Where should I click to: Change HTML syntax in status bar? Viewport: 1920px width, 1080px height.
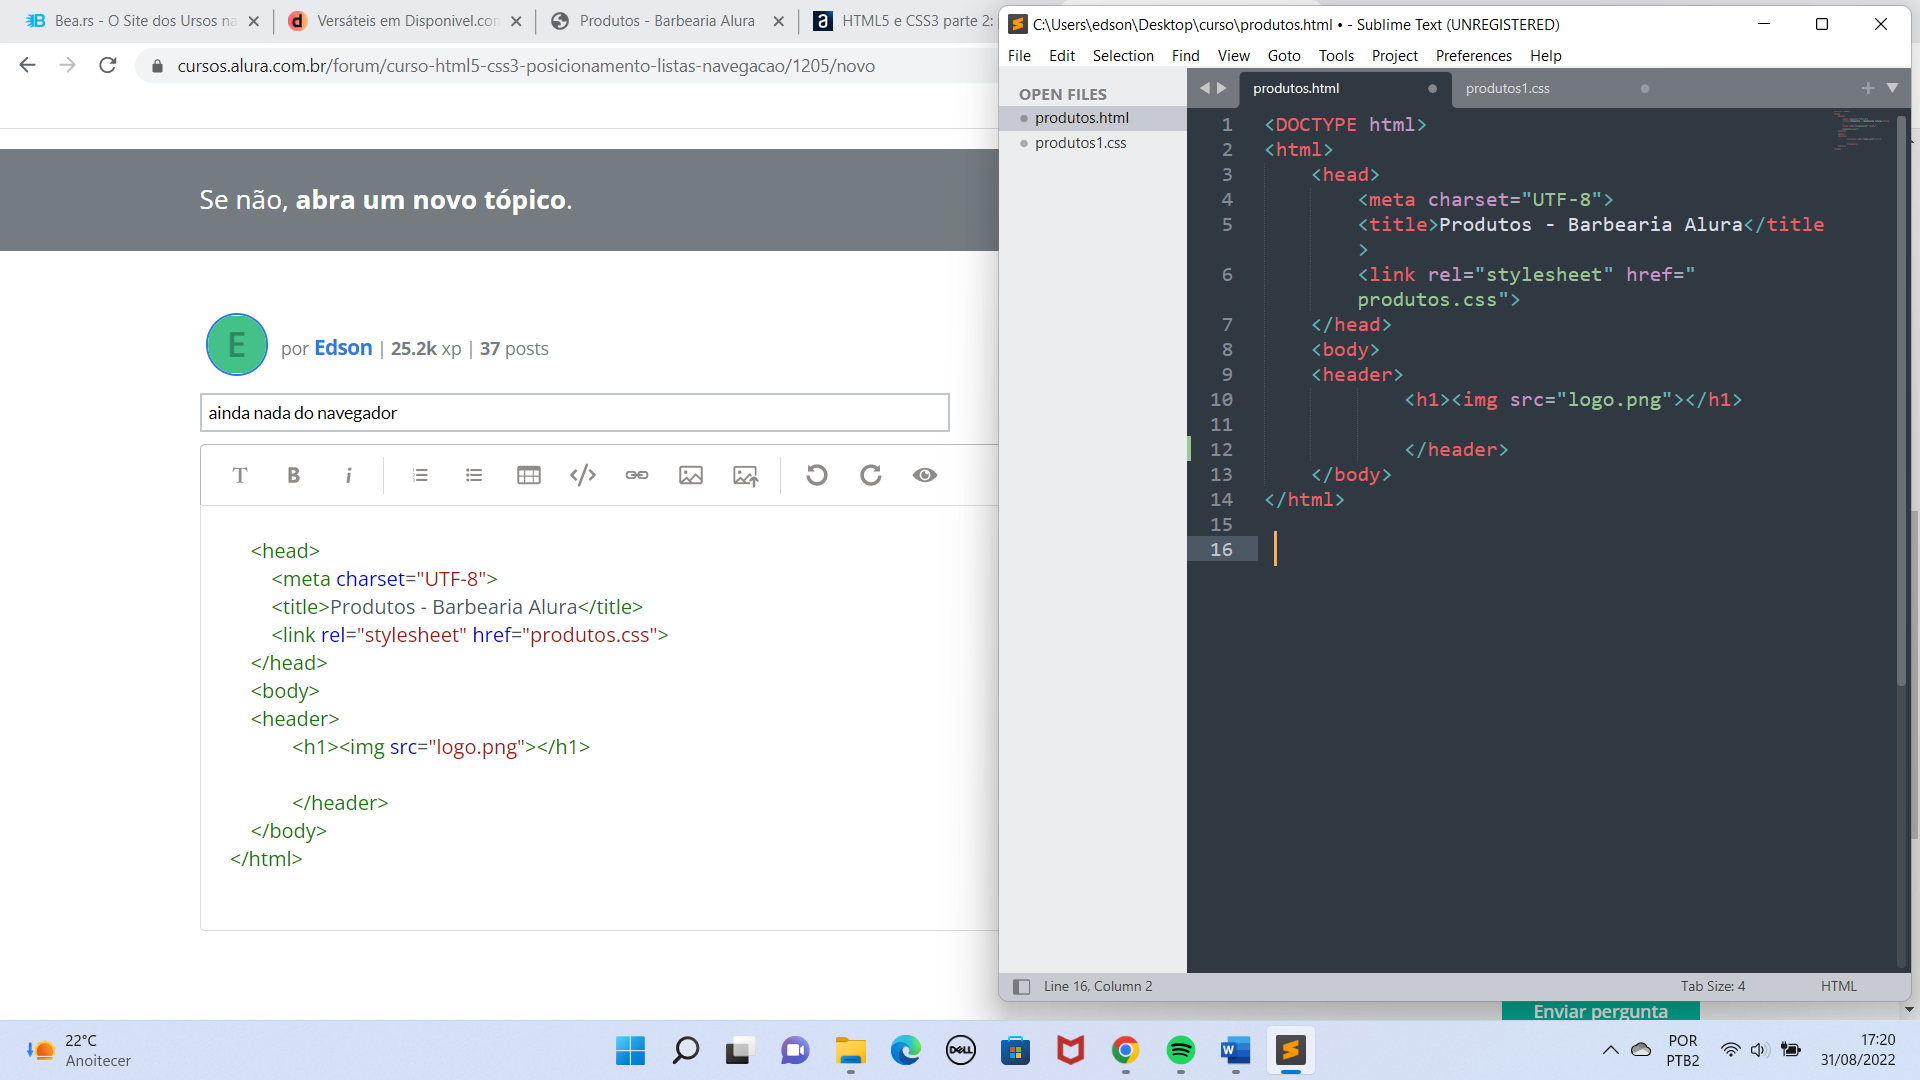tap(1838, 987)
